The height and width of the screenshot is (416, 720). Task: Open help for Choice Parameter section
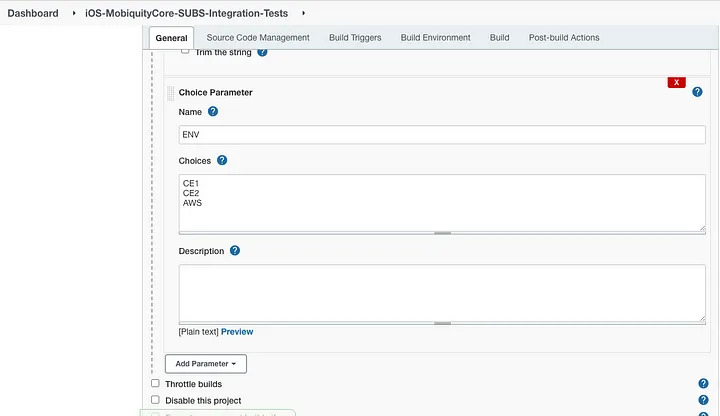(697, 91)
